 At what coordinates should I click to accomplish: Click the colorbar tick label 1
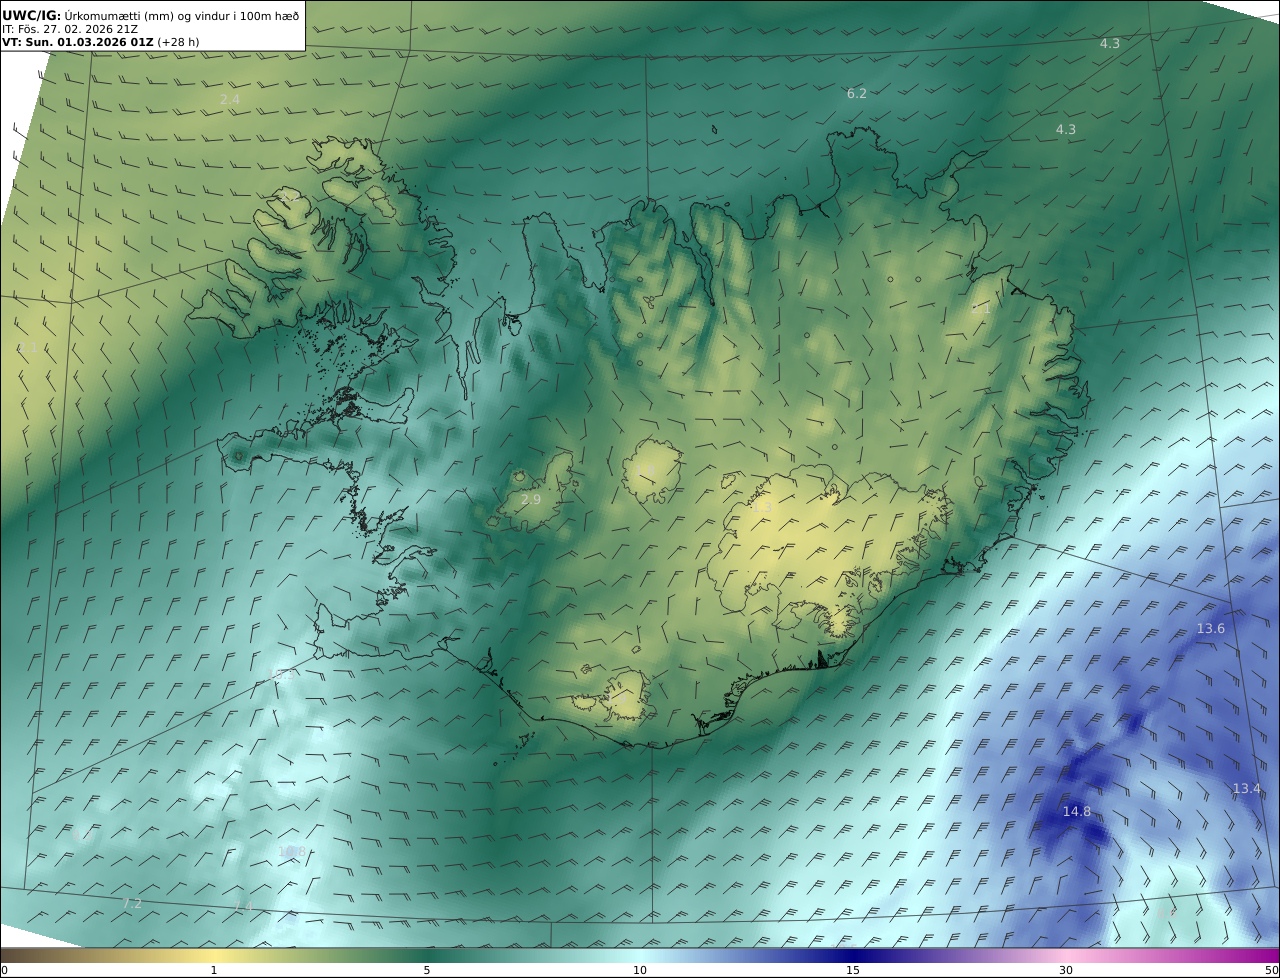213,970
